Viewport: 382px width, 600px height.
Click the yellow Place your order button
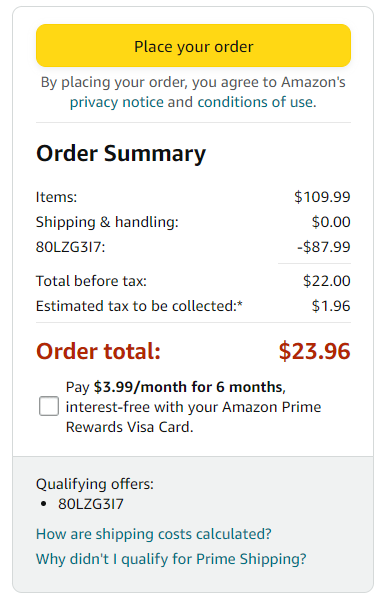(193, 46)
